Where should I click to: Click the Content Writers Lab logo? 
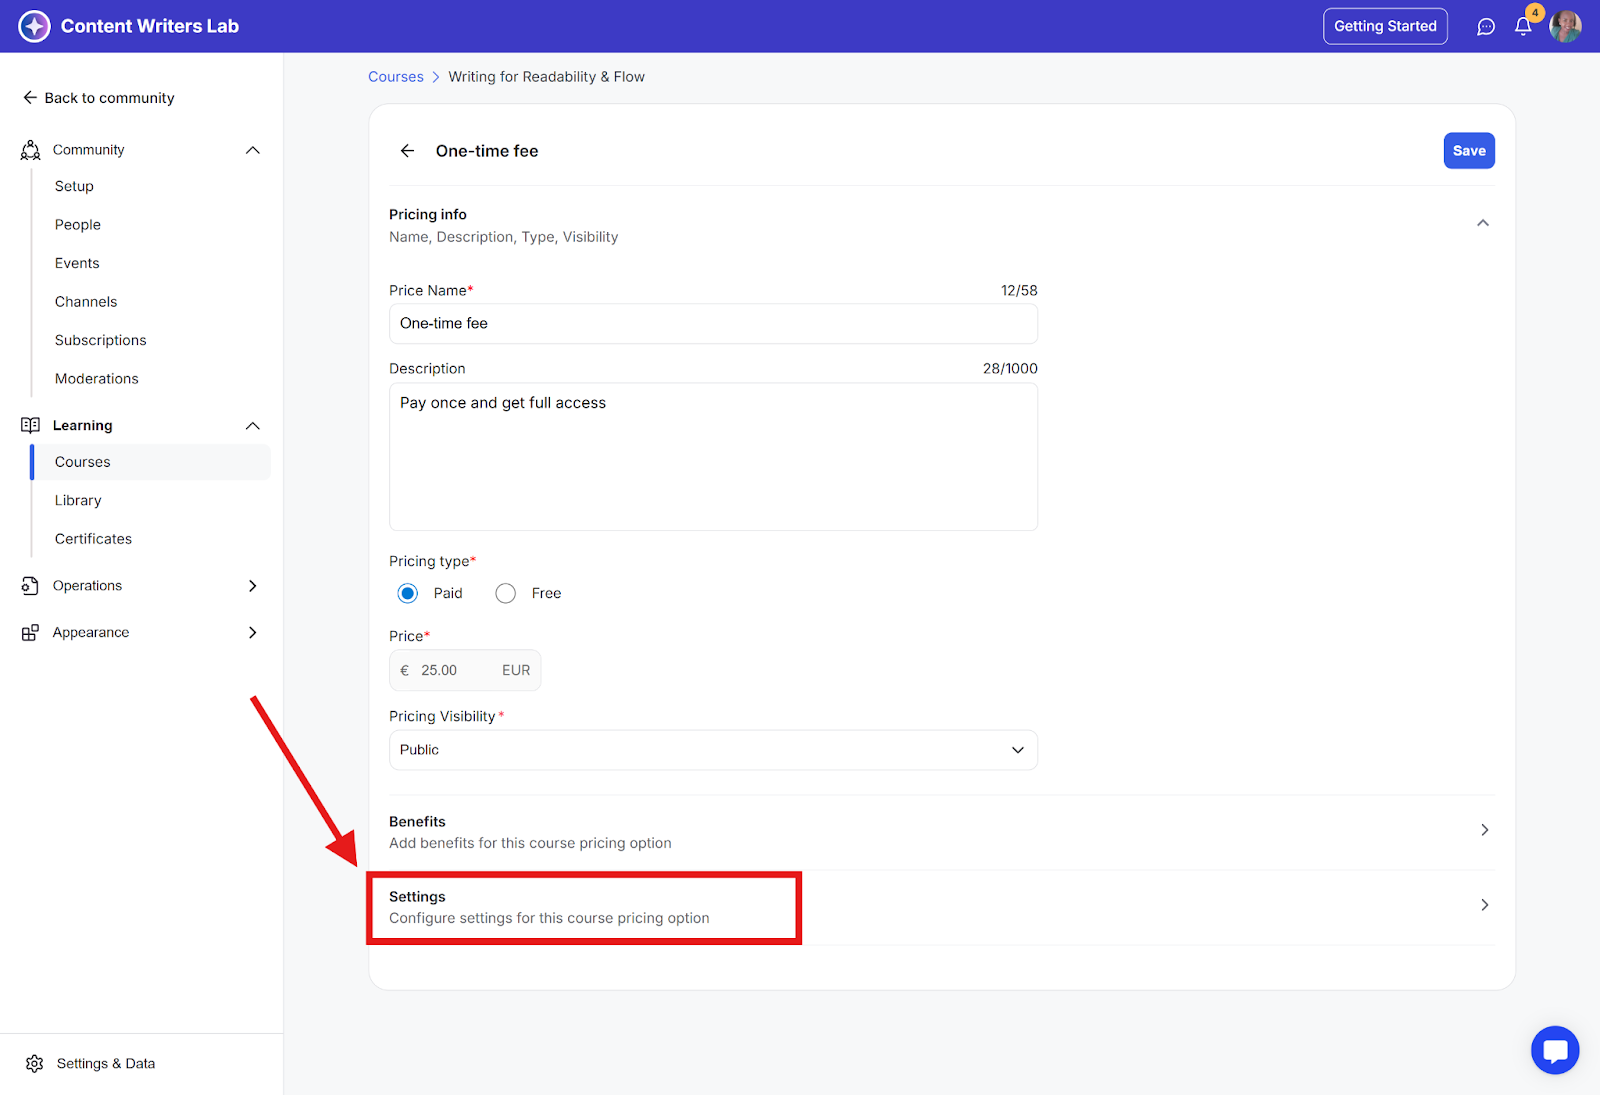(34, 27)
